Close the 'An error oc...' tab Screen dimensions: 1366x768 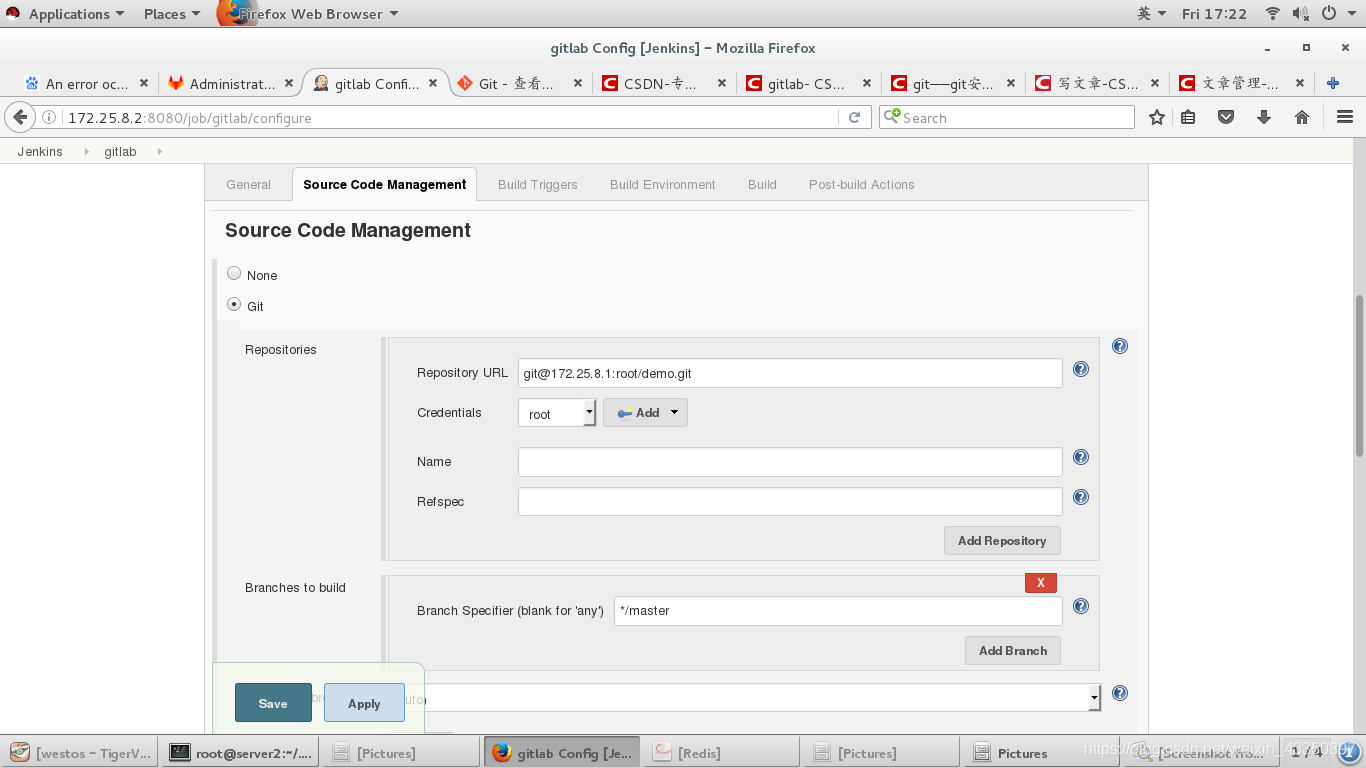click(144, 84)
